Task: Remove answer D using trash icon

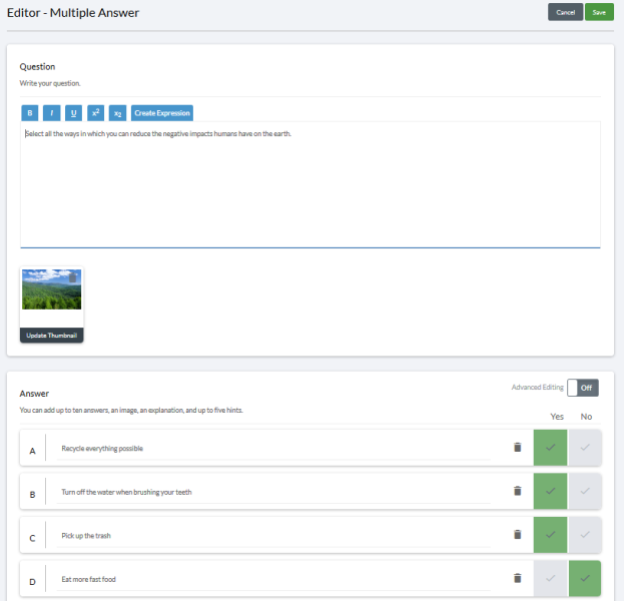Action: (x=517, y=578)
